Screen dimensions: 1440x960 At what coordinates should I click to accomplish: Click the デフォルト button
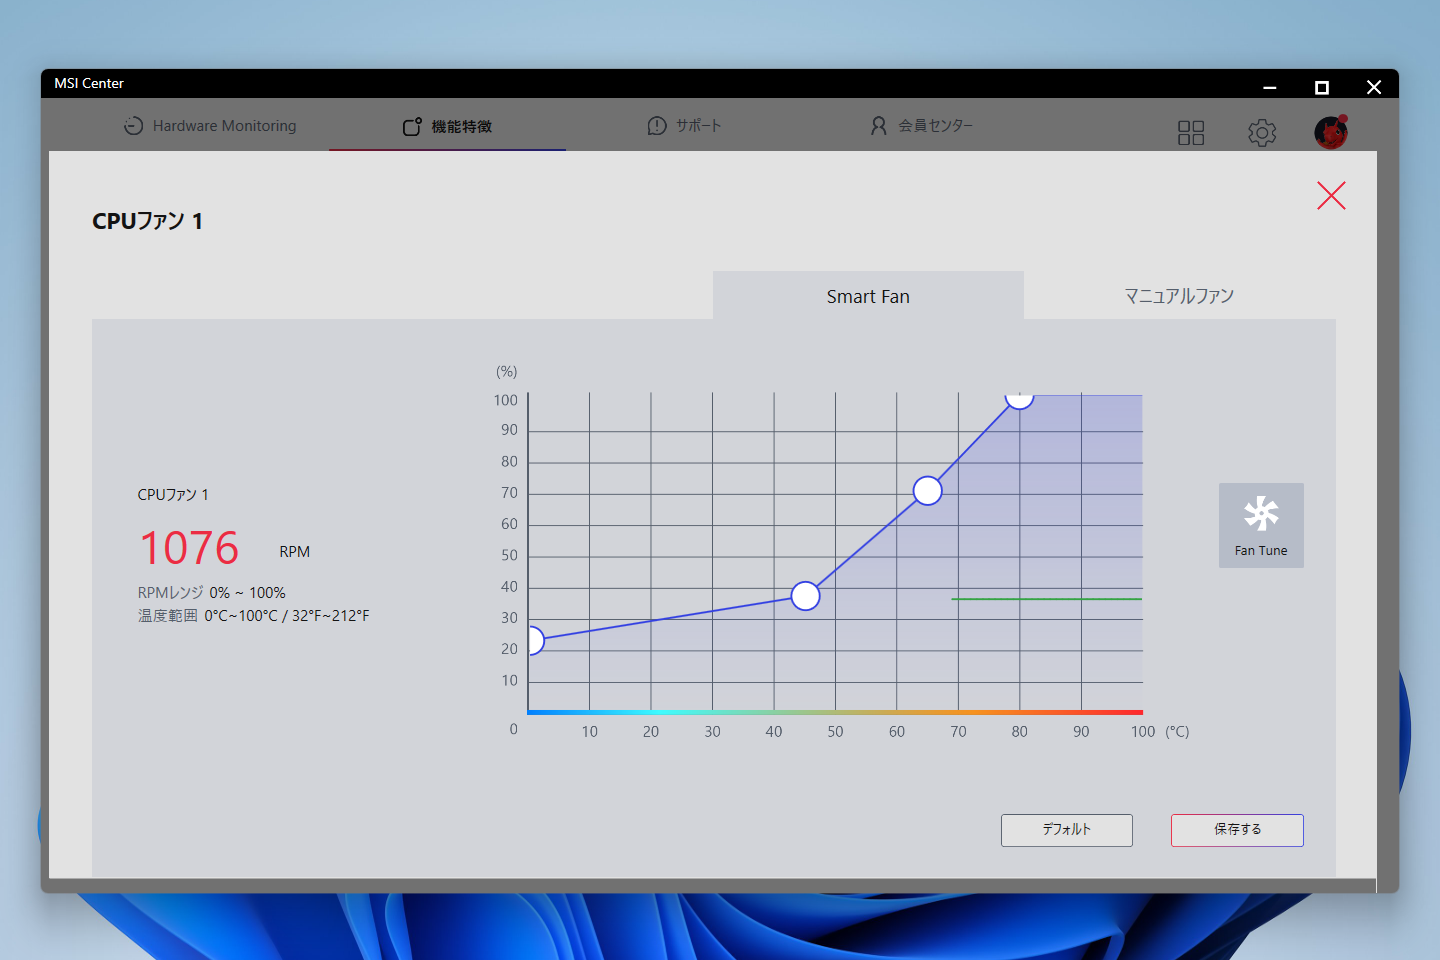pos(1067,830)
